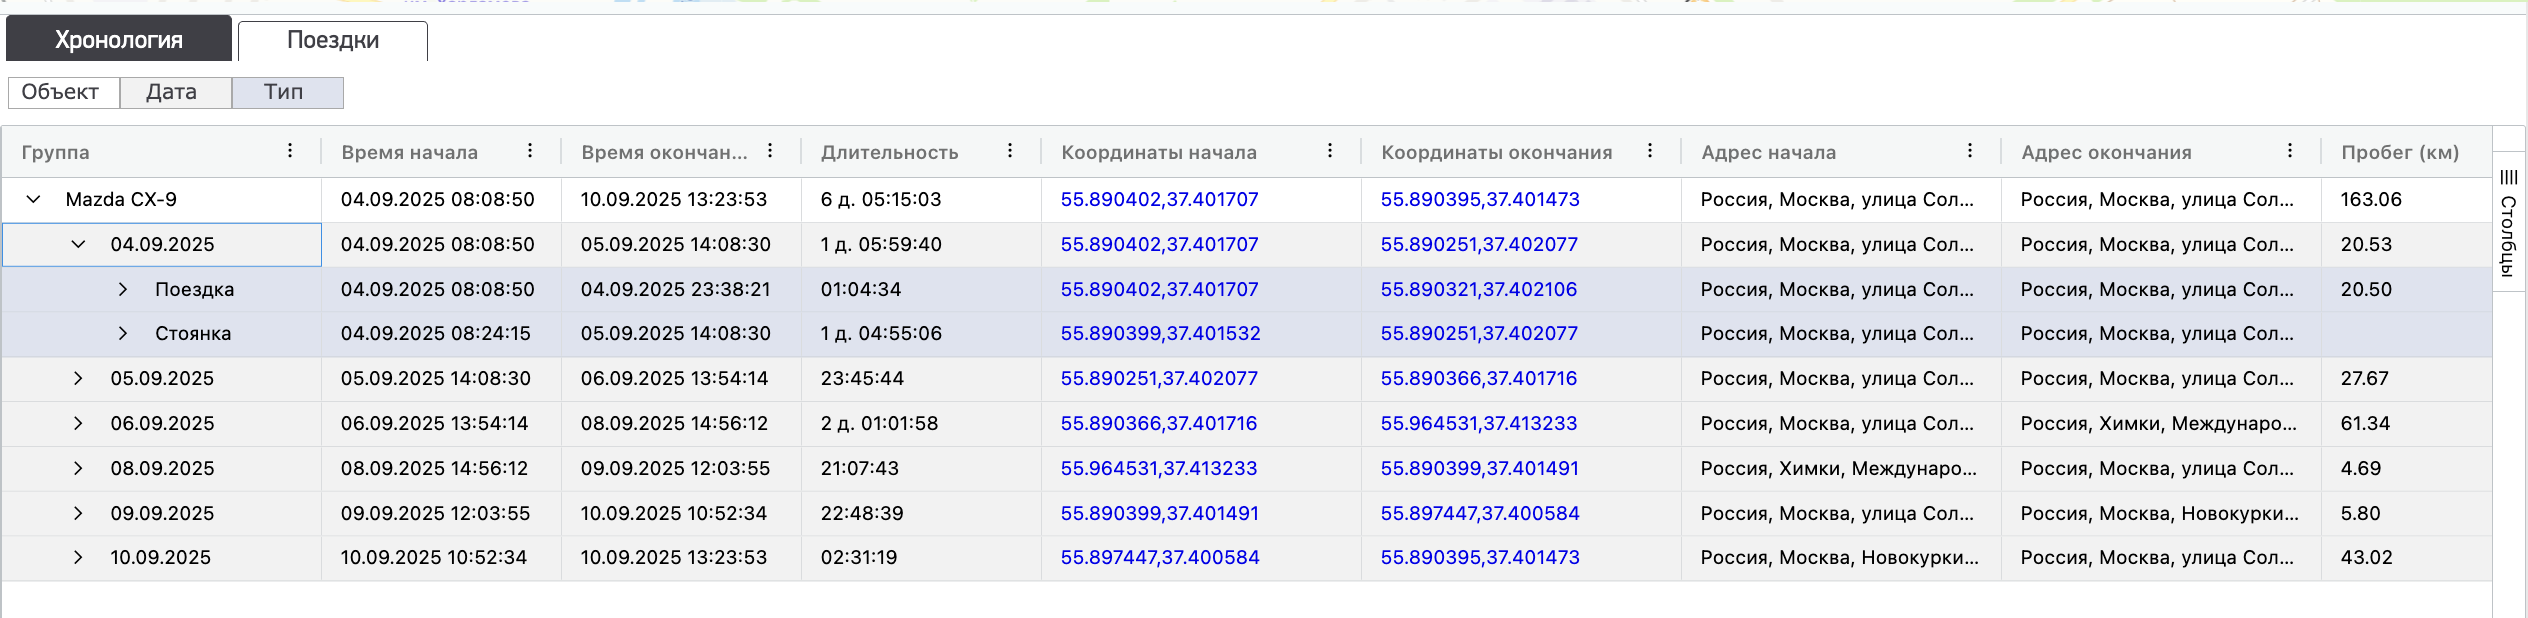Open column menu for Время начала

(x=530, y=151)
